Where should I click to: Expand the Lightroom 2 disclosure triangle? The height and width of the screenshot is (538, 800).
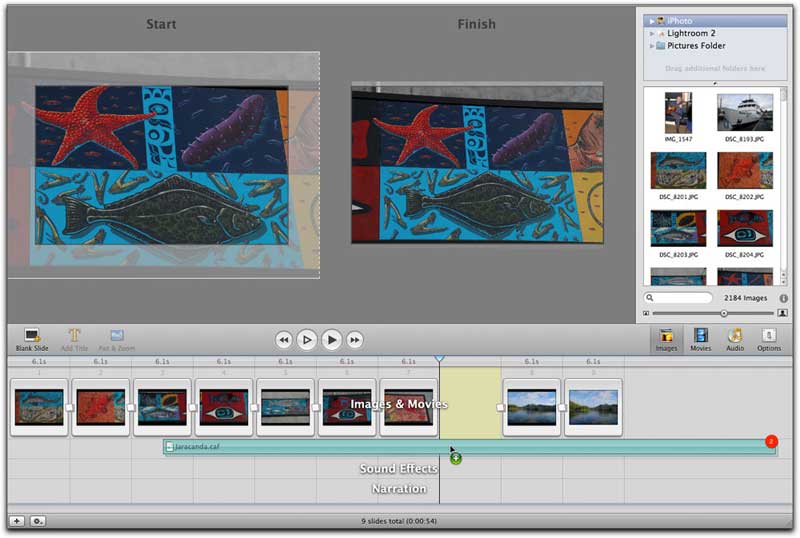(x=652, y=33)
